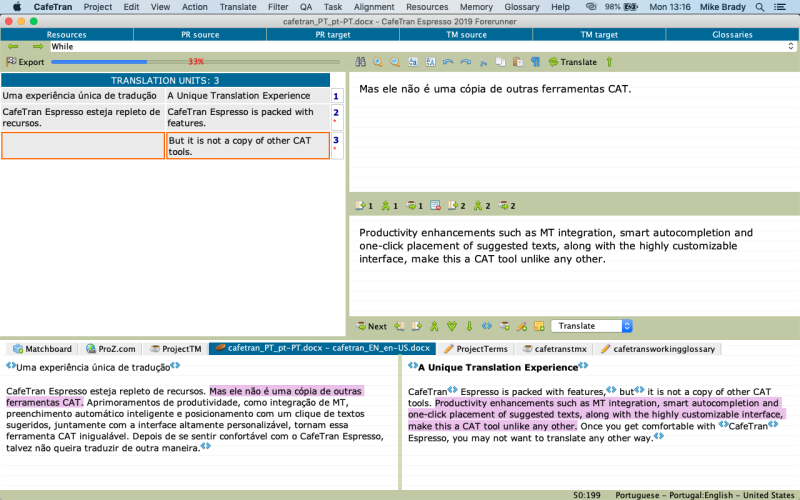The width and height of the screenshot is (800, 500).
Task: Click the pencil add term icon
Action: [521, 326]
